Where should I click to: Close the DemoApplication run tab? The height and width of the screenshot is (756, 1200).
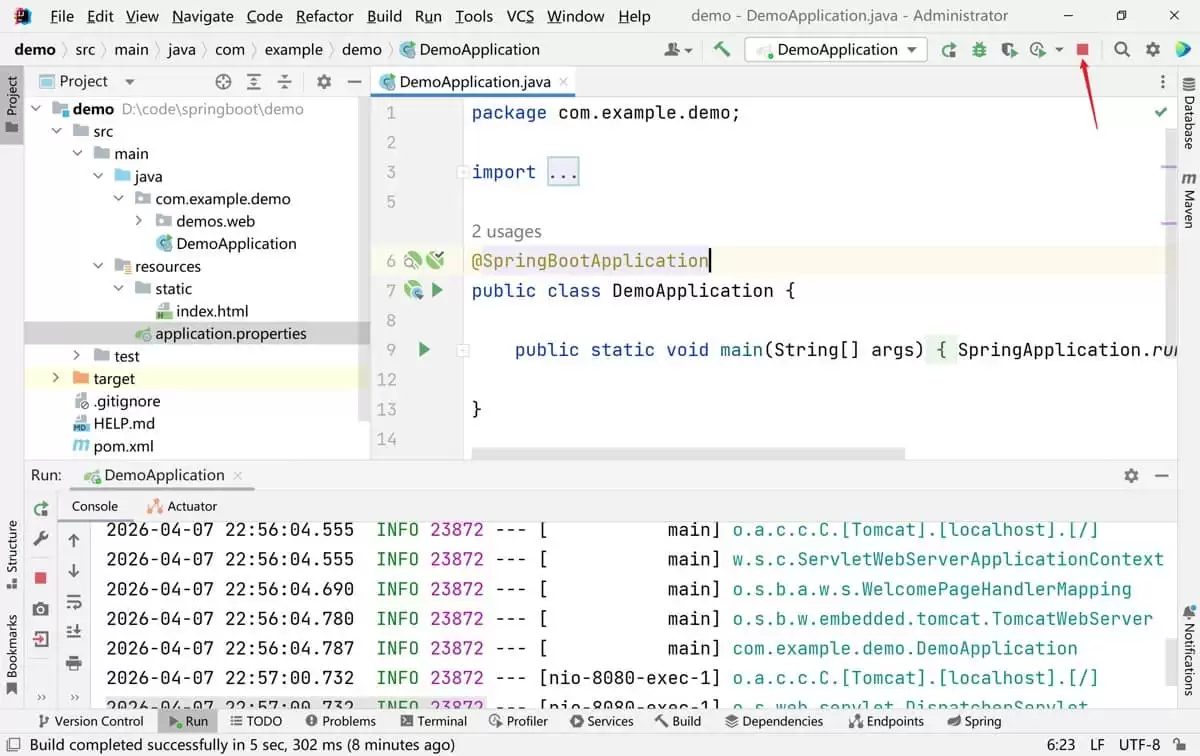click(x=237, y=476)
